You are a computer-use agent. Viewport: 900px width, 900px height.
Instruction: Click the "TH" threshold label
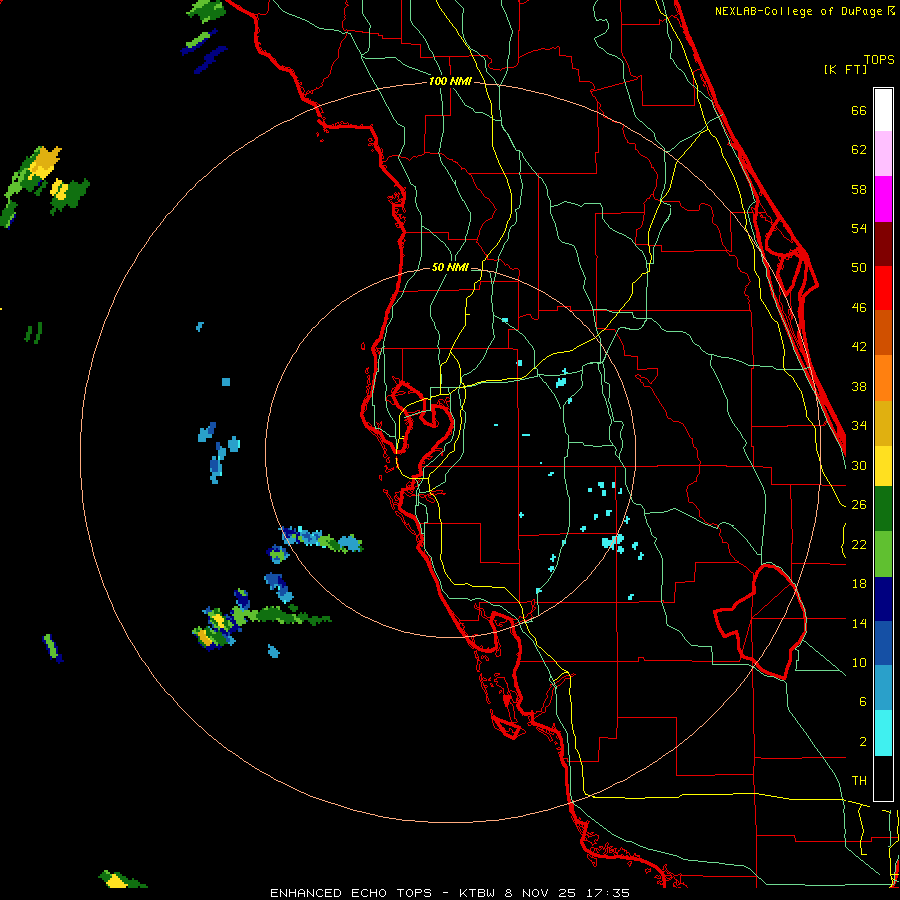tap(859, 781)
